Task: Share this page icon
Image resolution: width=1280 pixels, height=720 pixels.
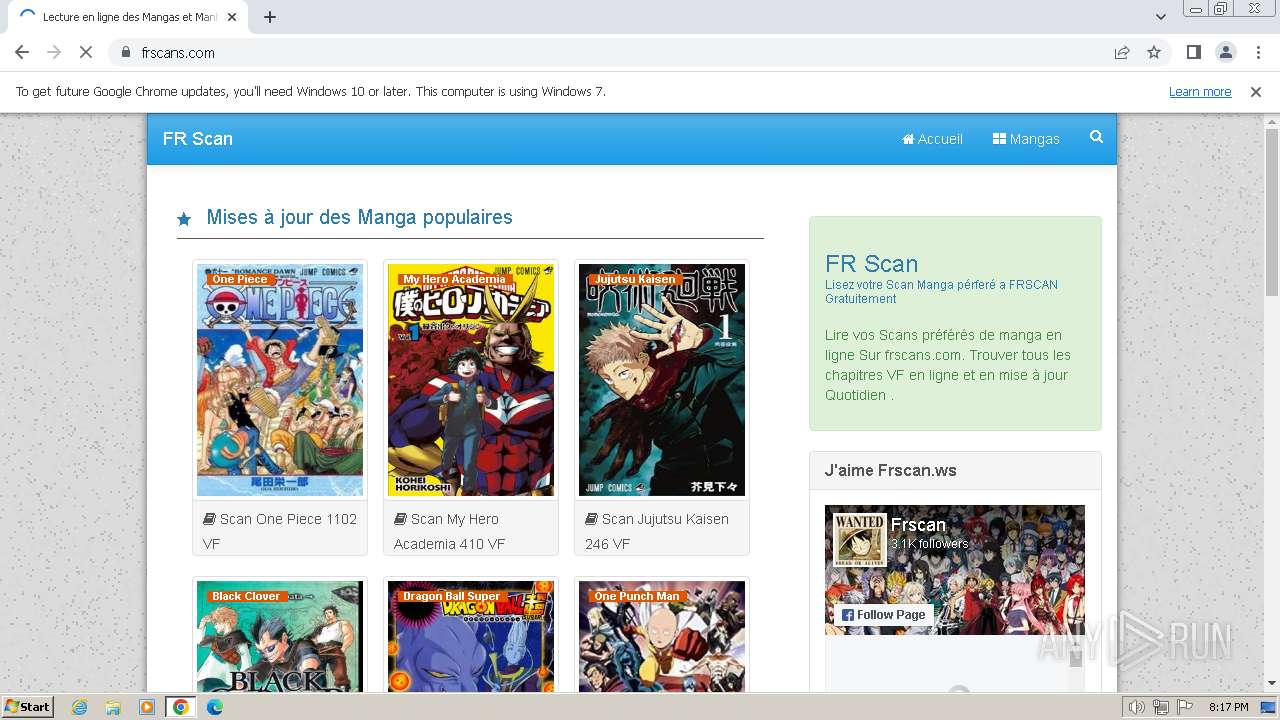Action: pyautogui.click(x=1122, y=52)
